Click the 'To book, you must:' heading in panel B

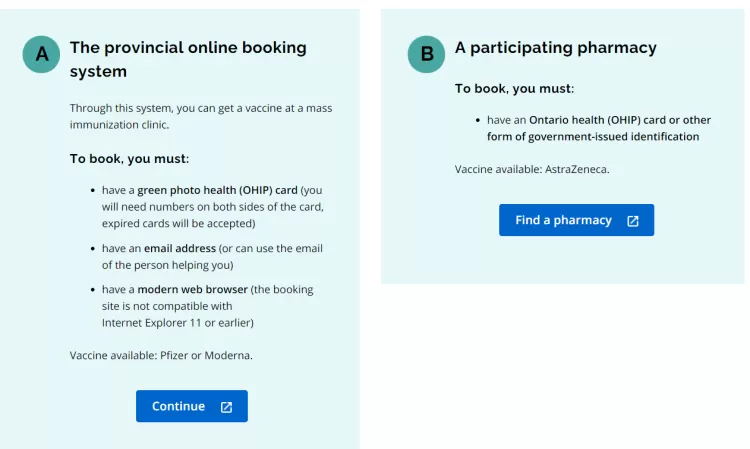514,89
